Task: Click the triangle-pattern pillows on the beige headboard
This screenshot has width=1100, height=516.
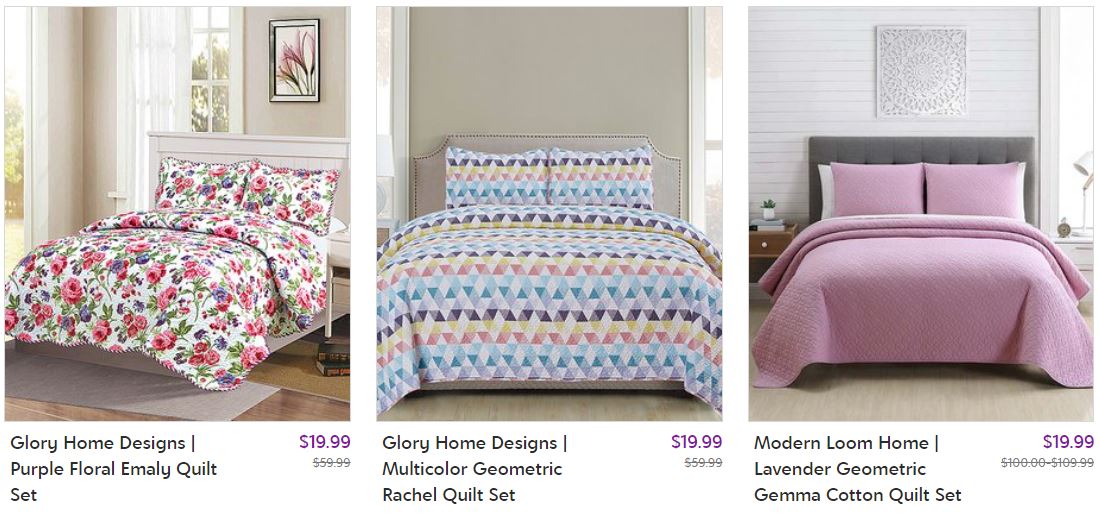Action: coord(549,178)
